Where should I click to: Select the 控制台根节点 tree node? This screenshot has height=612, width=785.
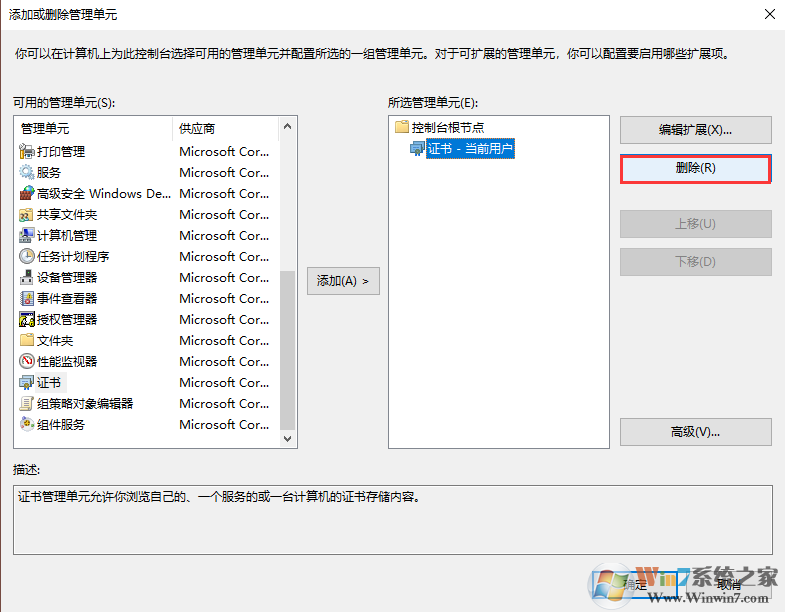[448, 127]
